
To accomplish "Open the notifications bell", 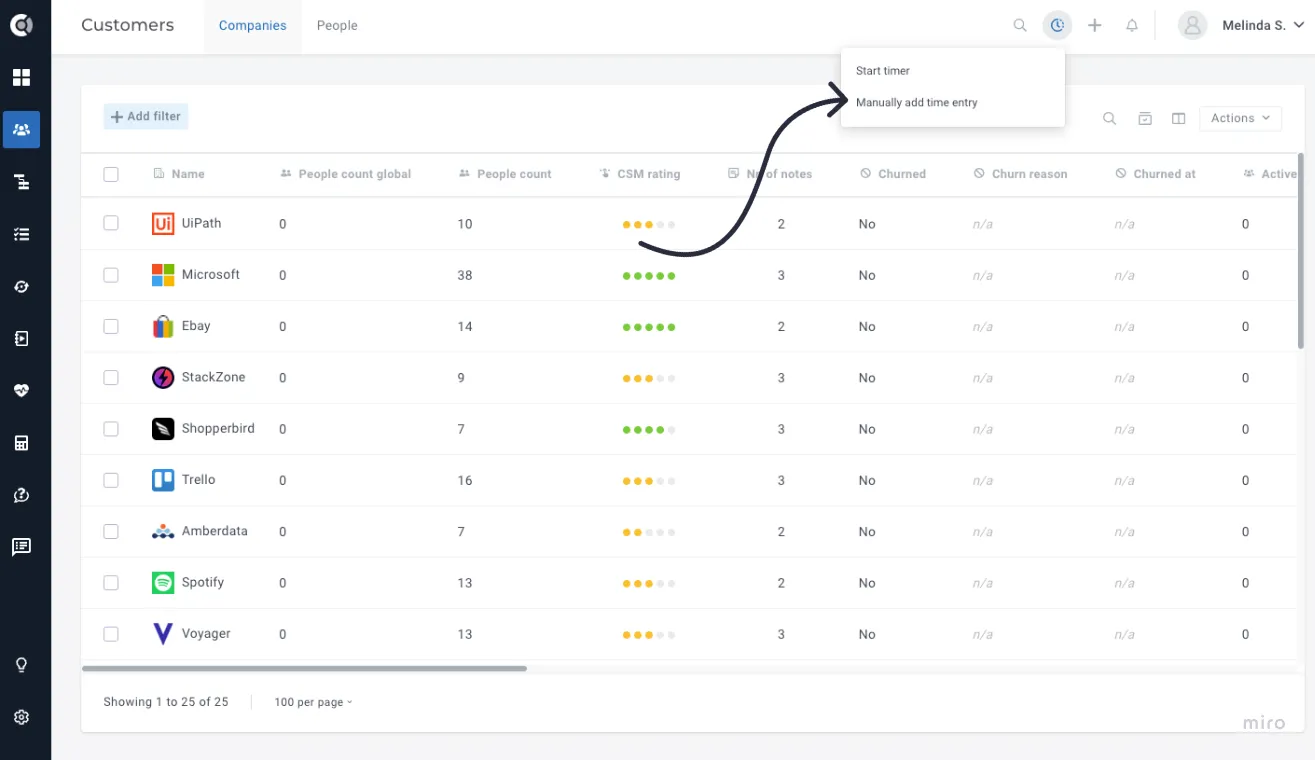I will (x=1132, y=26).
